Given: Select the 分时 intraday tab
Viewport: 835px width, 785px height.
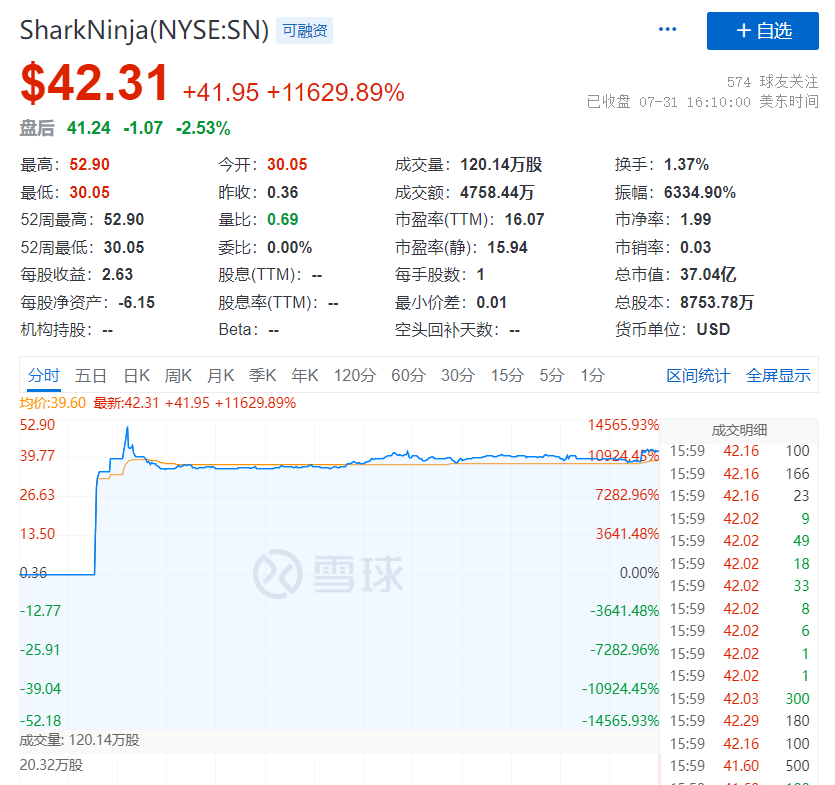Looking at the screenshot, I should pyautogui.click(x=44, y=375).
